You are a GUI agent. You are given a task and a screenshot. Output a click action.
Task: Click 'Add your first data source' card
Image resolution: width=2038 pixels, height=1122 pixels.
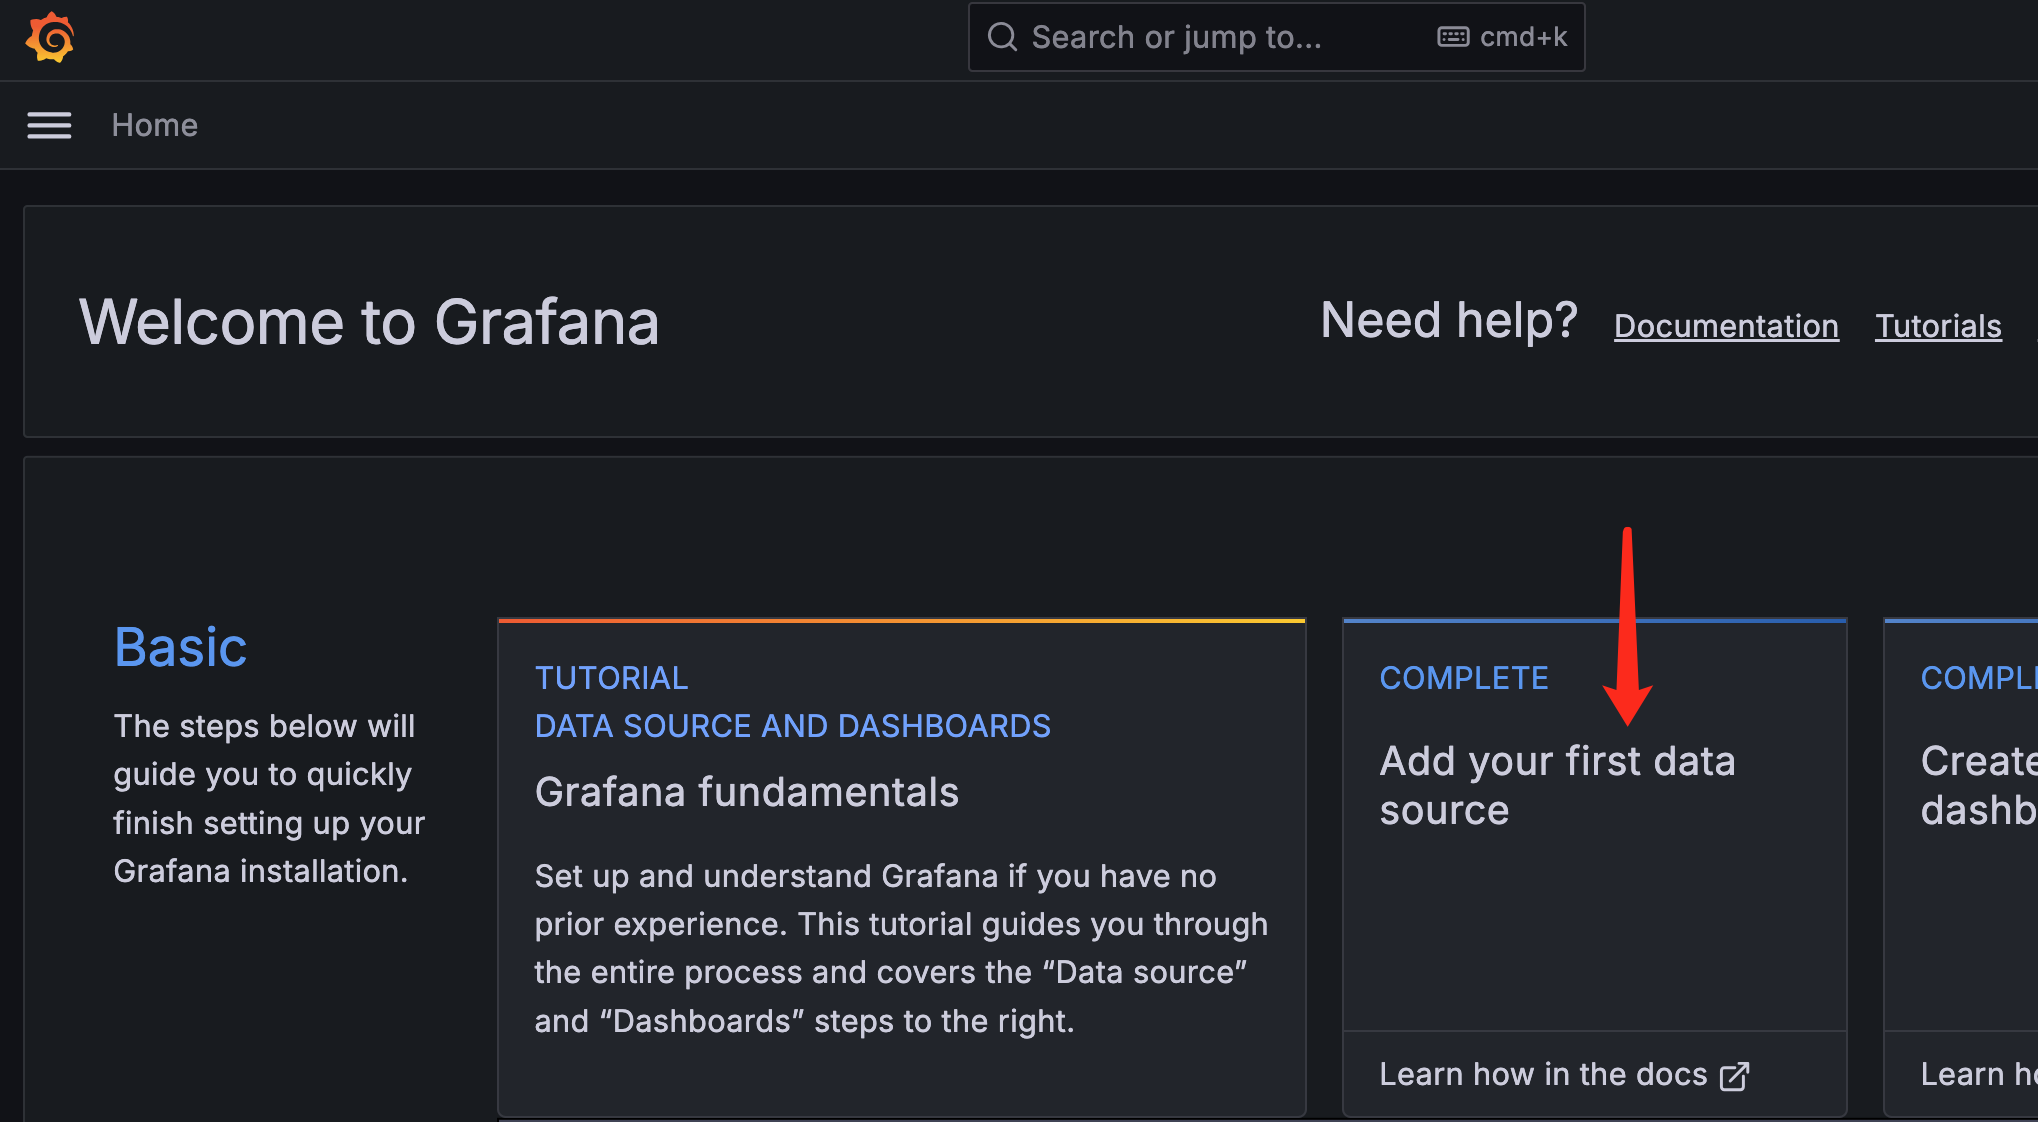tap(1556, 785)
